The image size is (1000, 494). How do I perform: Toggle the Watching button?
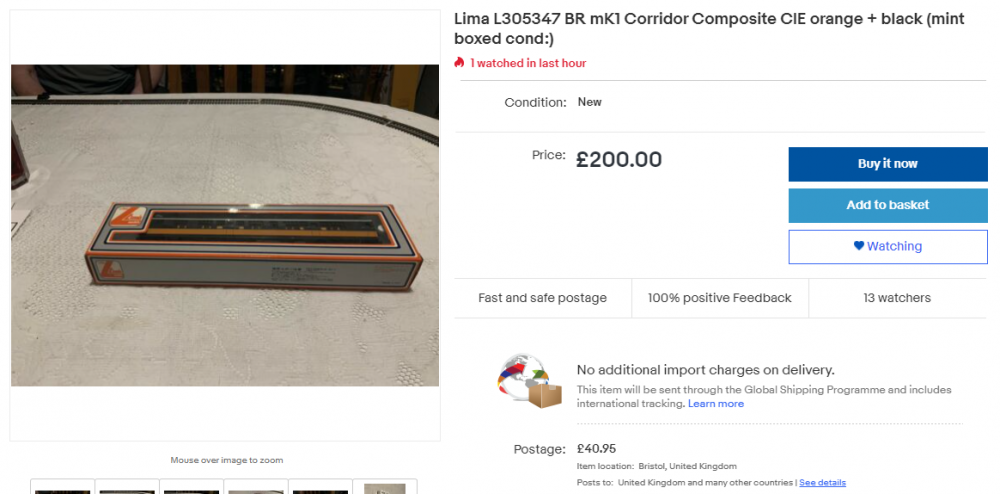point(887,246)
